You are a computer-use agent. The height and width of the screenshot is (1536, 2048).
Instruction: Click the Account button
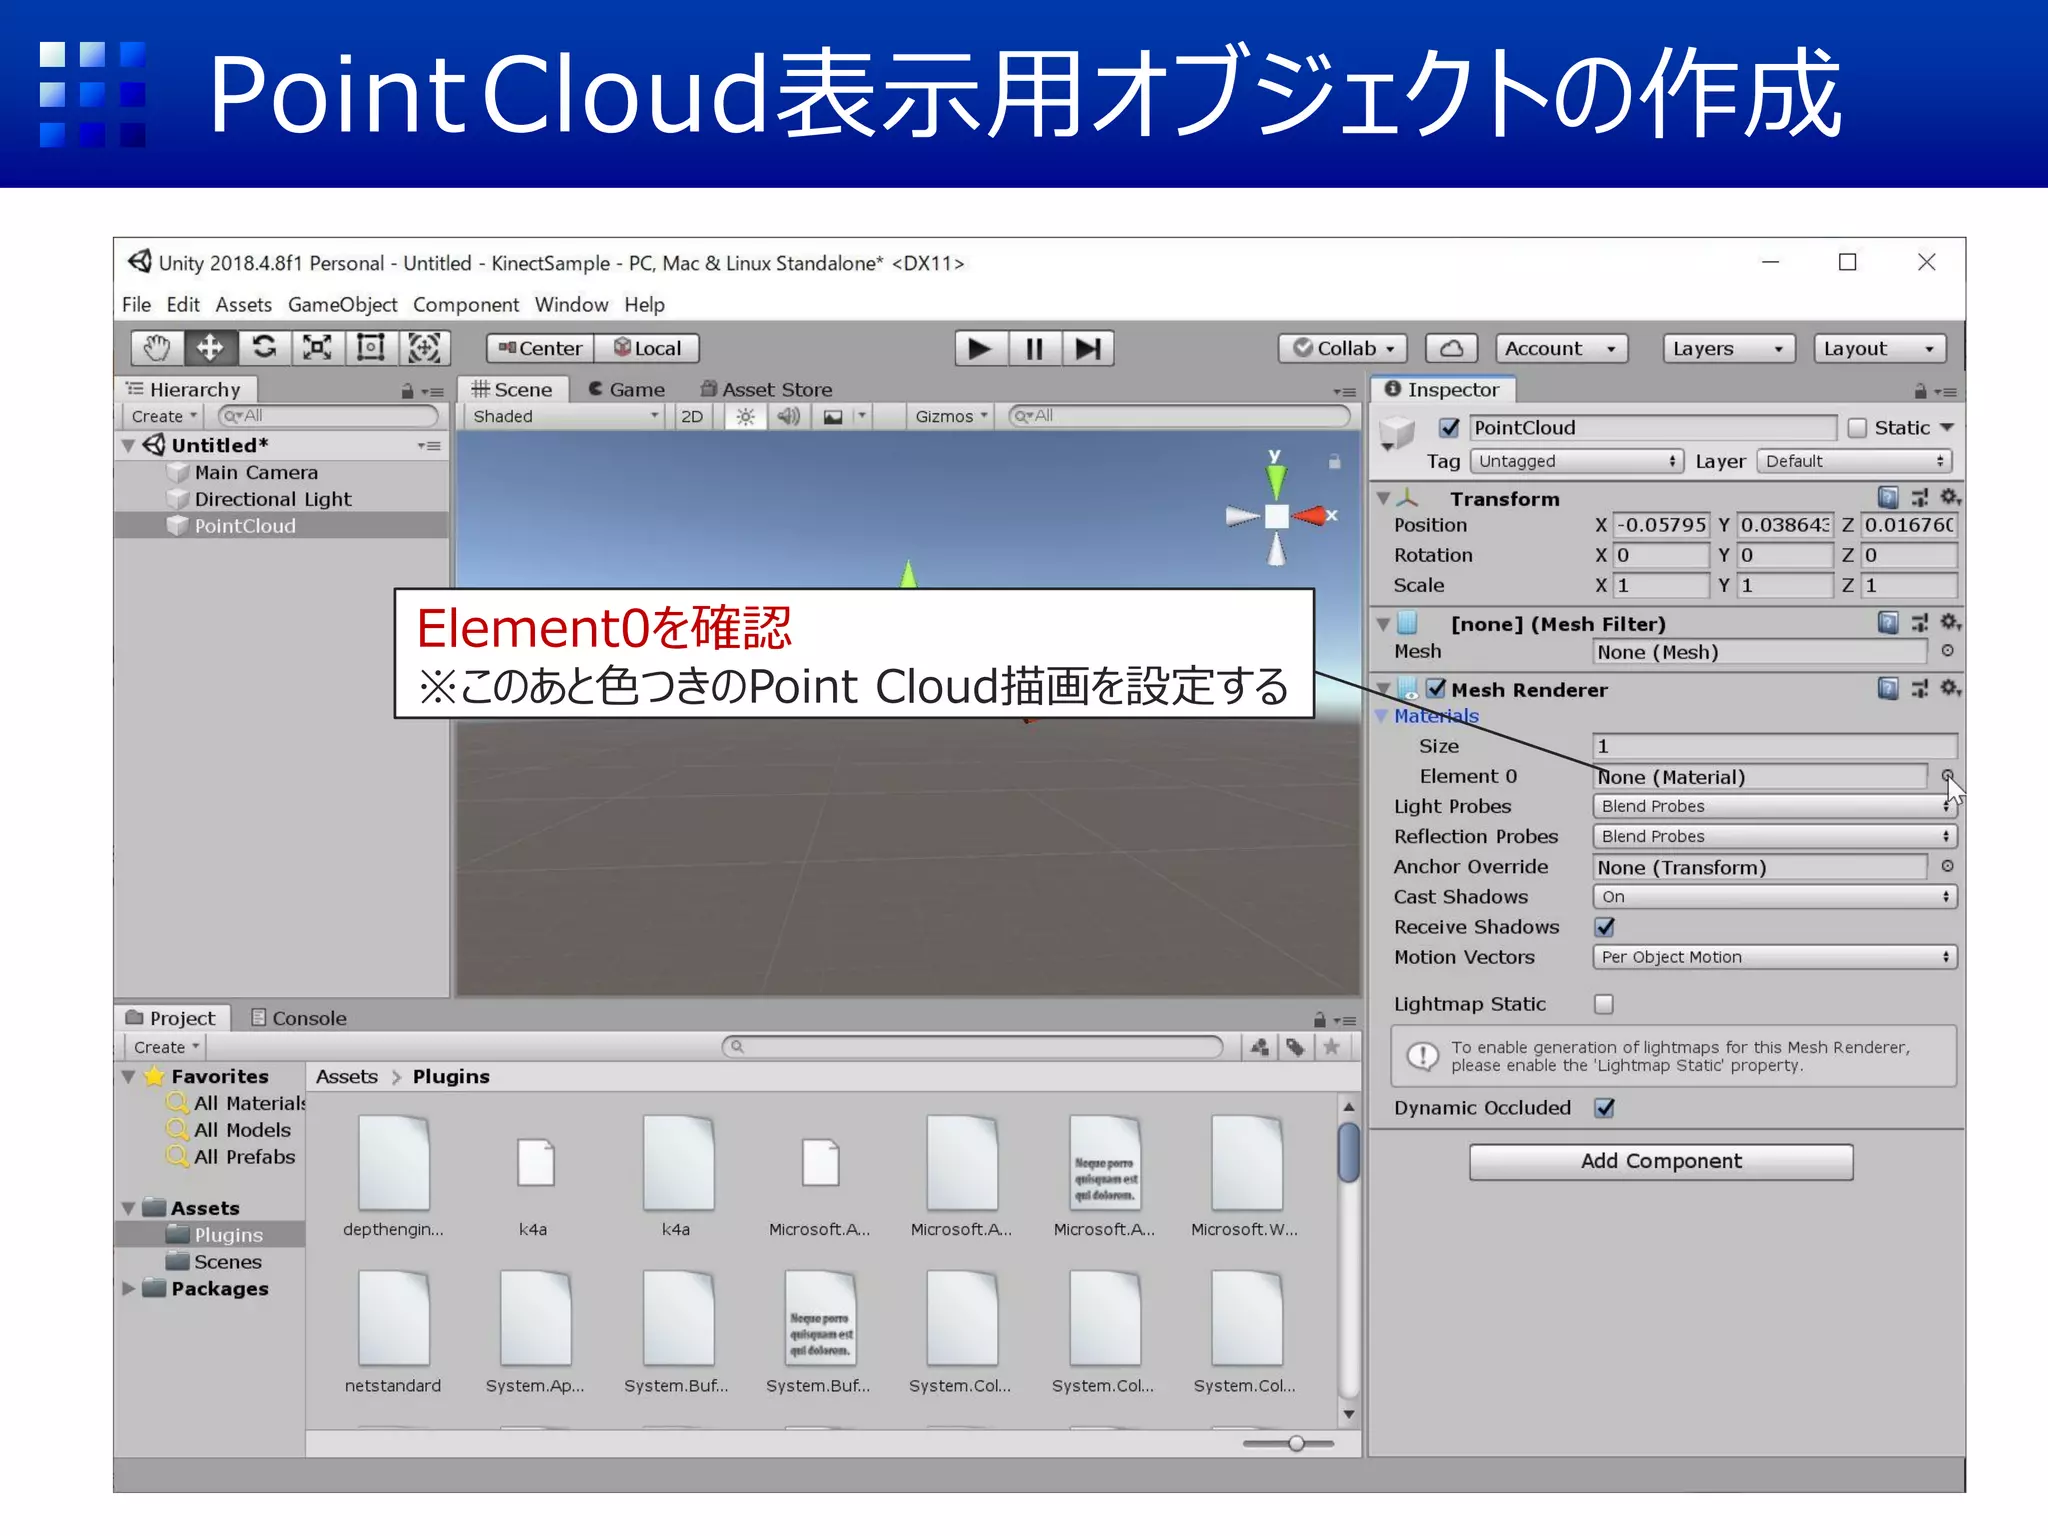pyautogui.click(x=1562, y=348)
